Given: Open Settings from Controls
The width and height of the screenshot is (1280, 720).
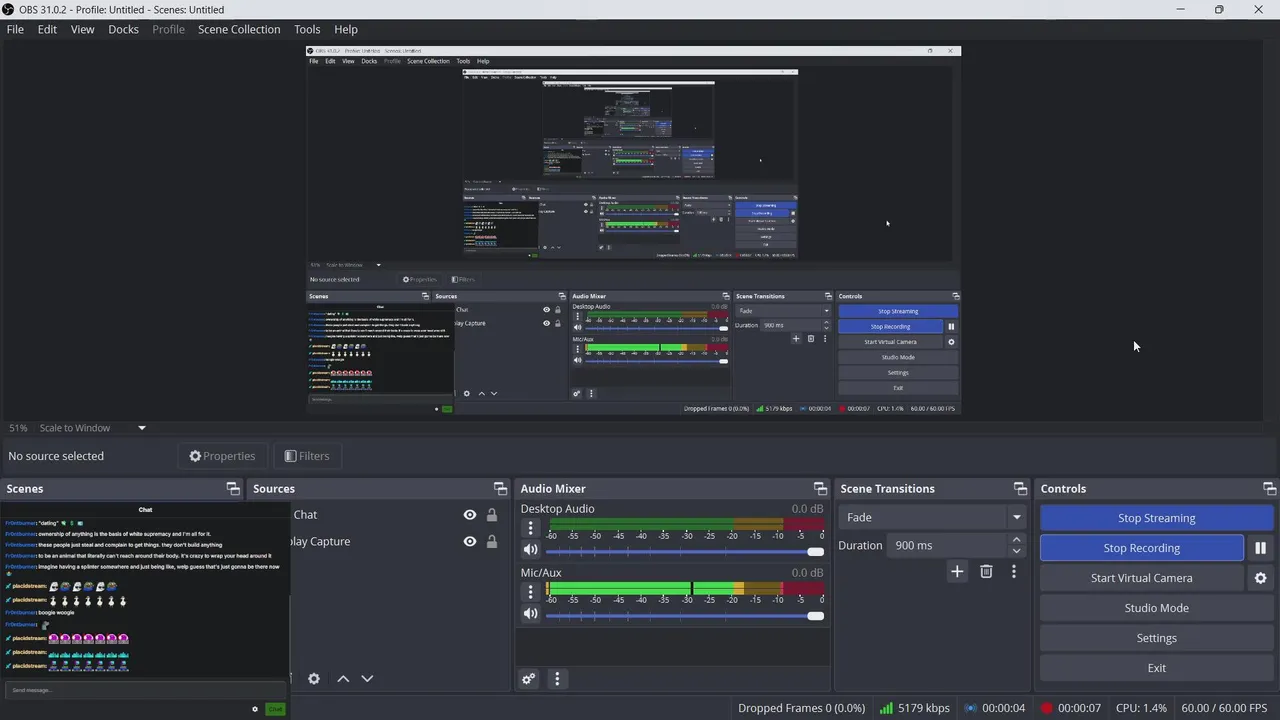Looking at the screenshot, I should pyautogui.click(x=1157, y=638).
